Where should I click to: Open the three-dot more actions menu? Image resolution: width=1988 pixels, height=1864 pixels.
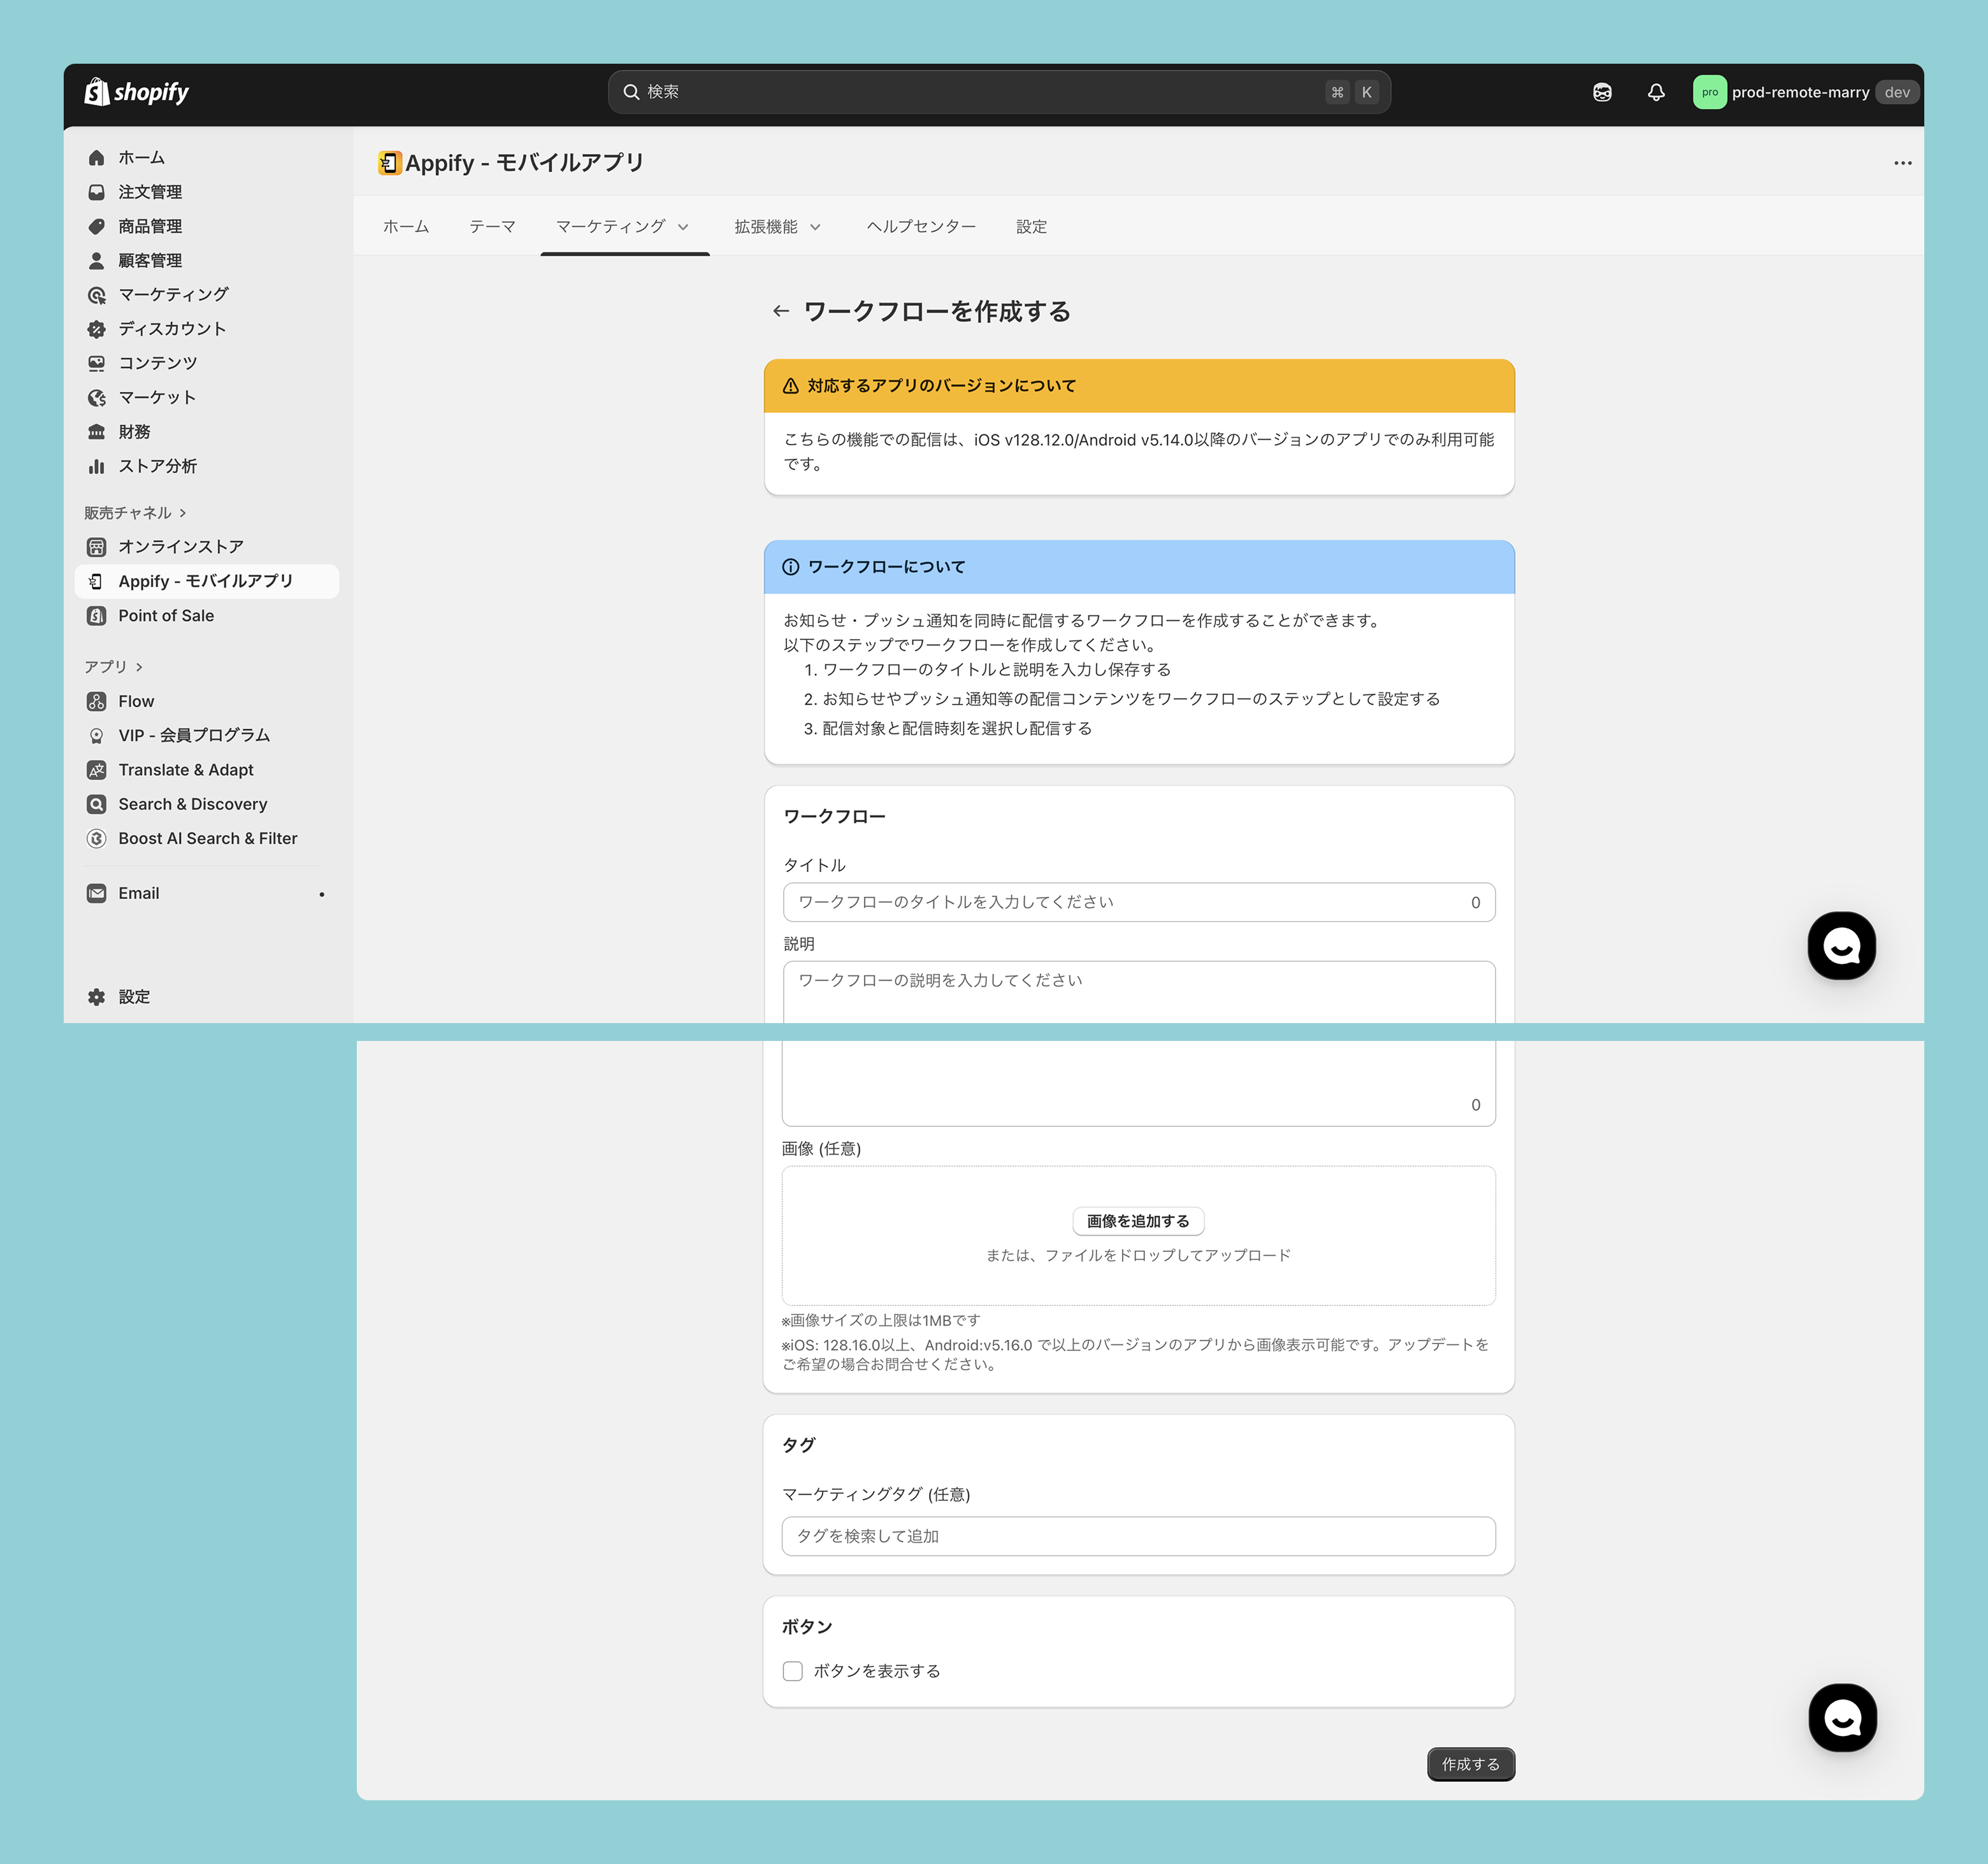tap(1902, 163)
